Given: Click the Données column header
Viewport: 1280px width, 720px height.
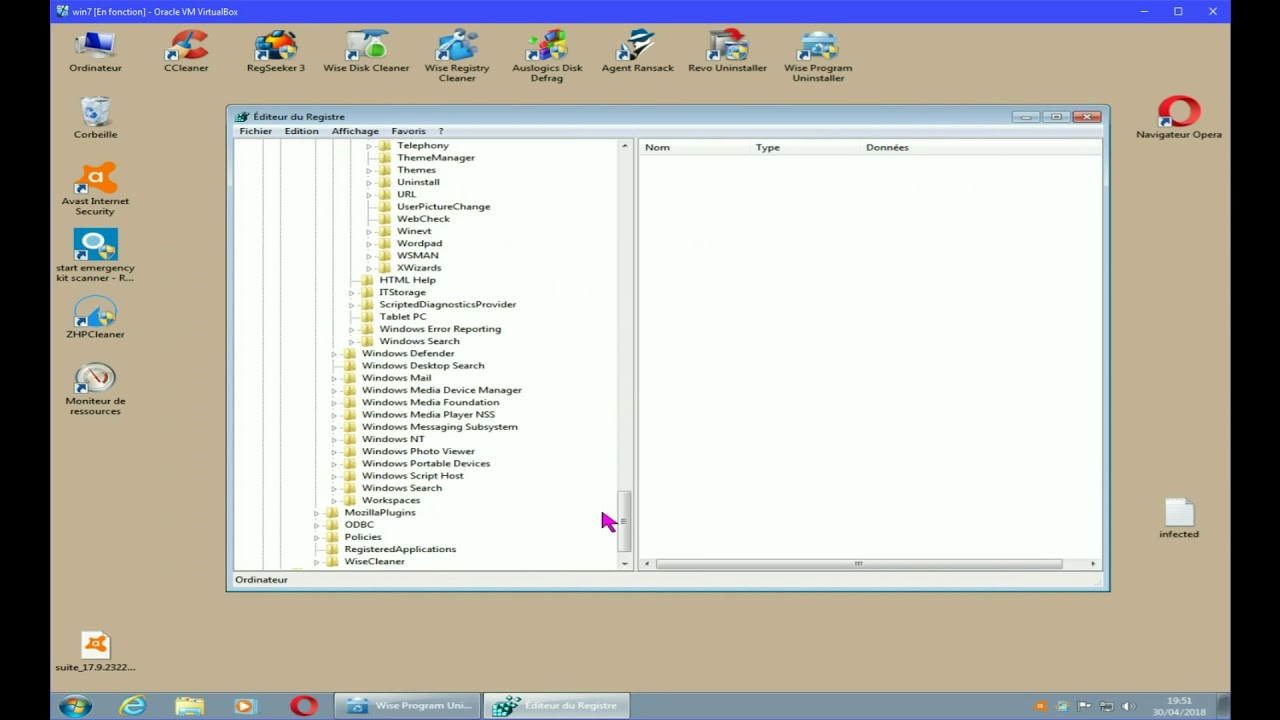Looking at the screenshot, I should tap(887, 147).
